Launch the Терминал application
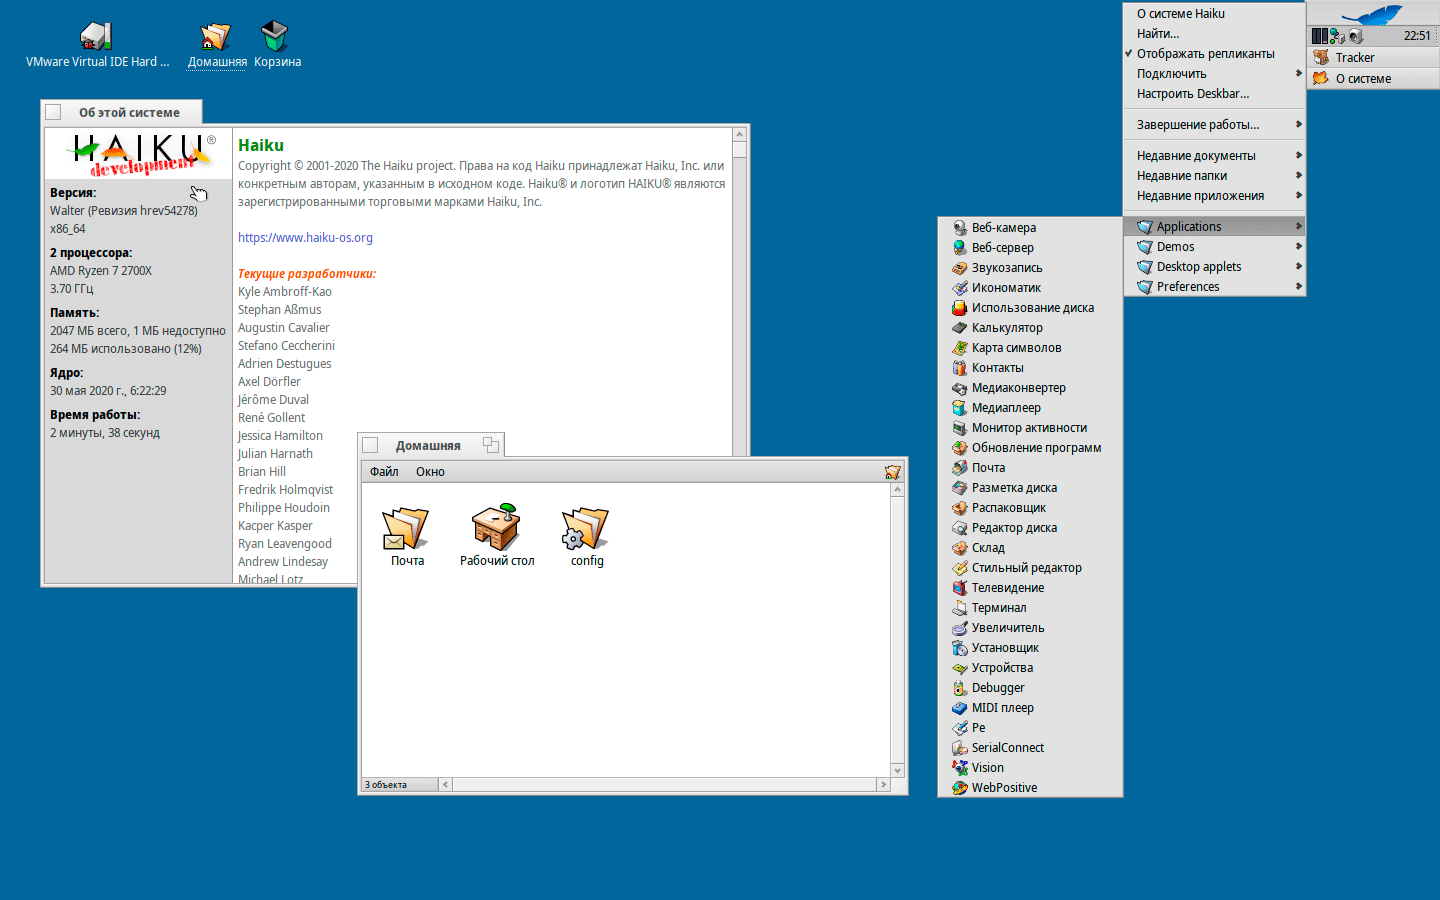This screenshot has height=900, width=1440. coord(1030,608)
